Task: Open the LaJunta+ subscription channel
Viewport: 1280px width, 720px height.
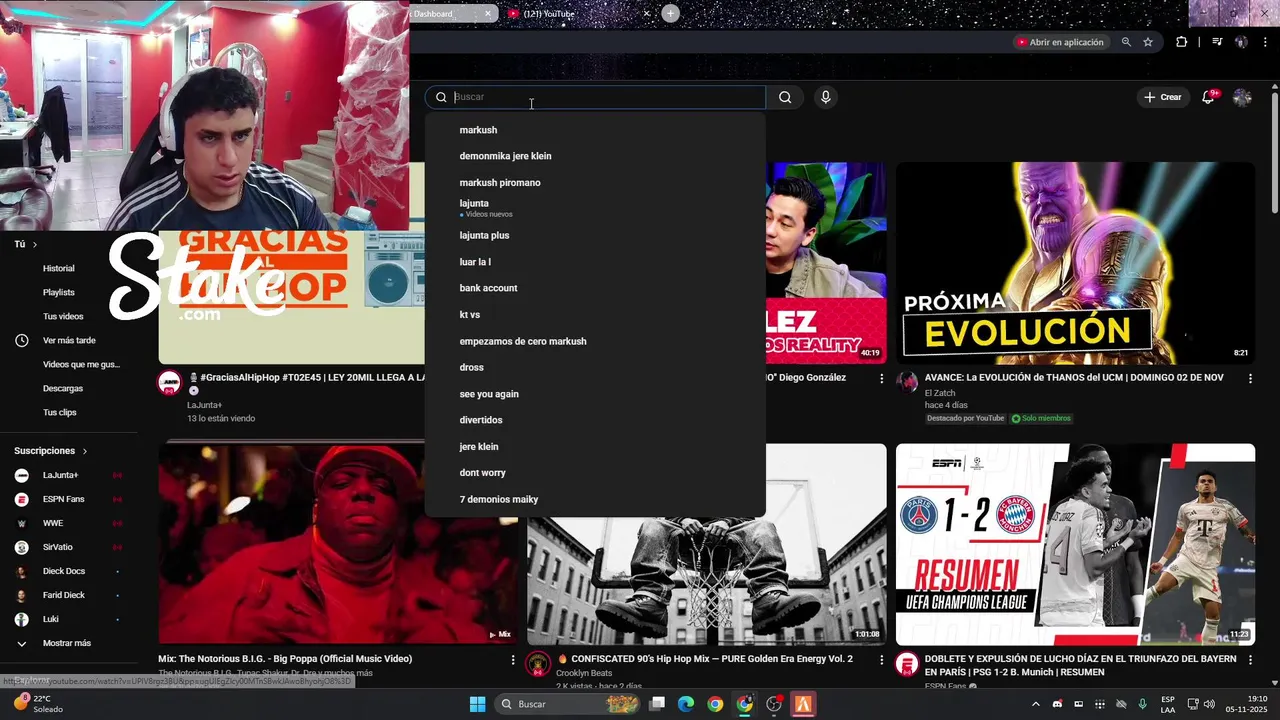Action: point(60,475)
